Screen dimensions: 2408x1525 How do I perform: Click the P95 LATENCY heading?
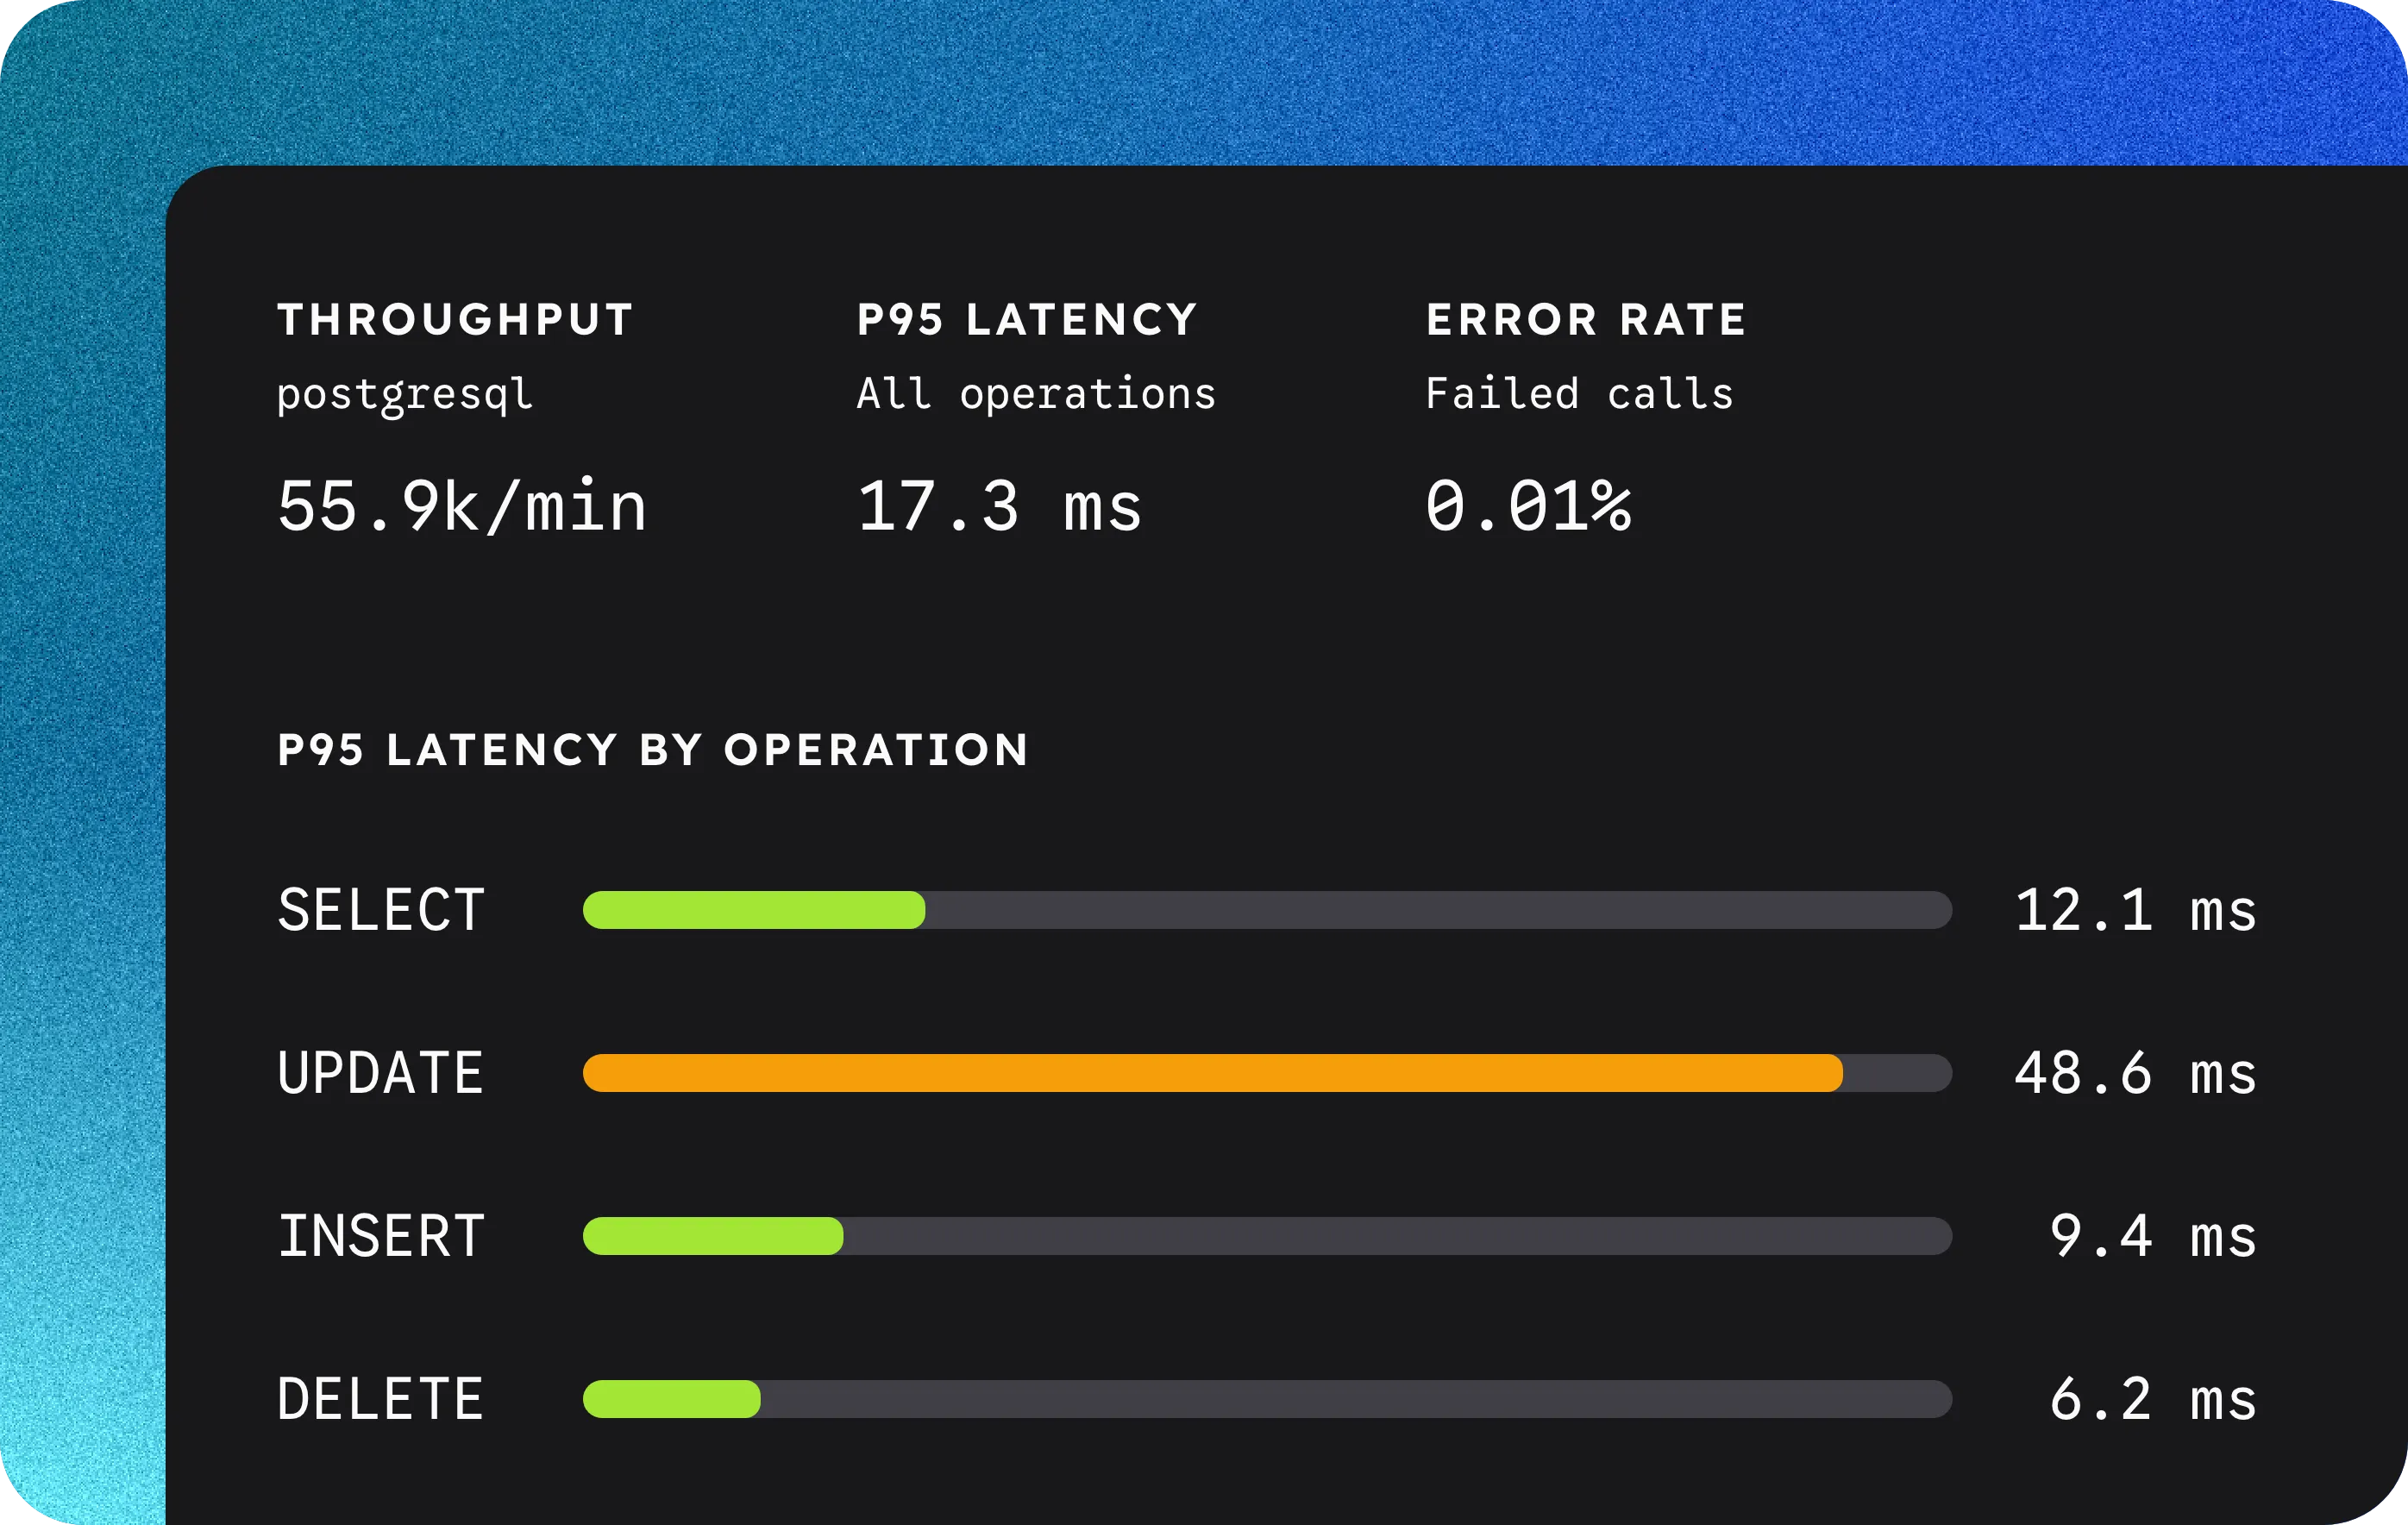click(1027, 320)
